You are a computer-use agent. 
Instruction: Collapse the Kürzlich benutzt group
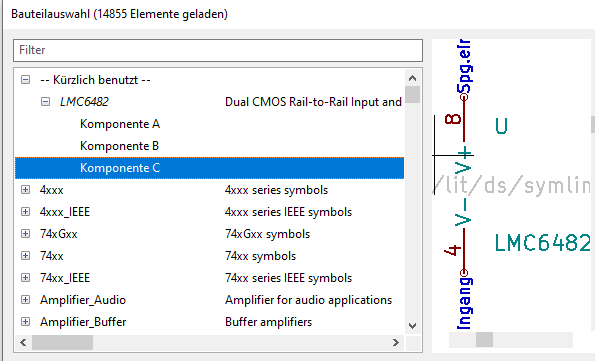tap(25, 80)
